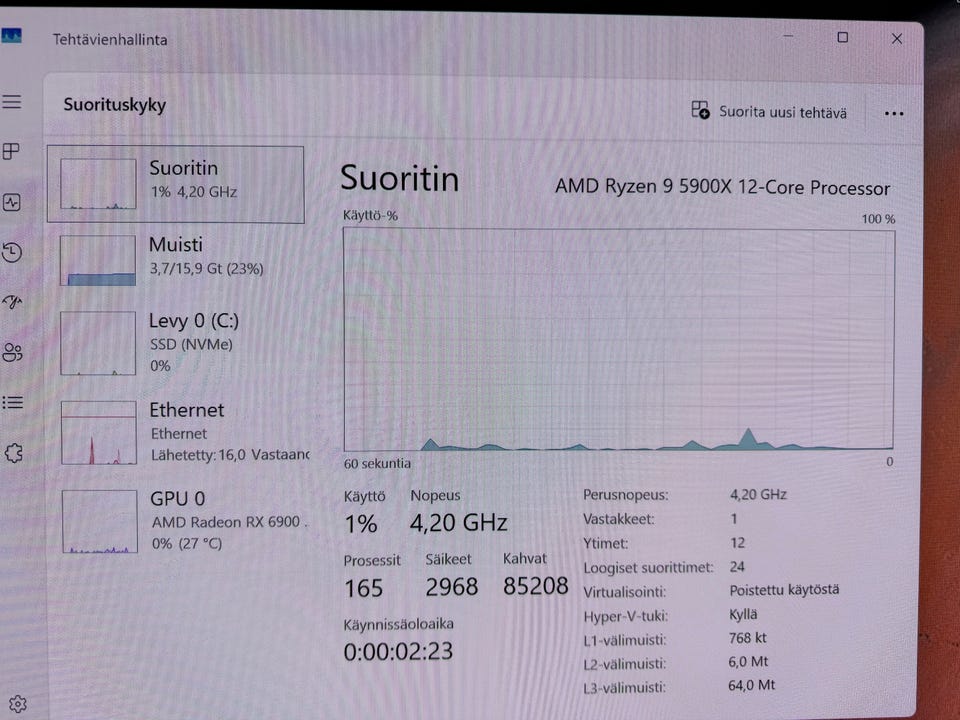This screenshot has height=720, width=960.
Task: Click the AMD Ryzen 9 5900X processor name
Action: [722, 187]
